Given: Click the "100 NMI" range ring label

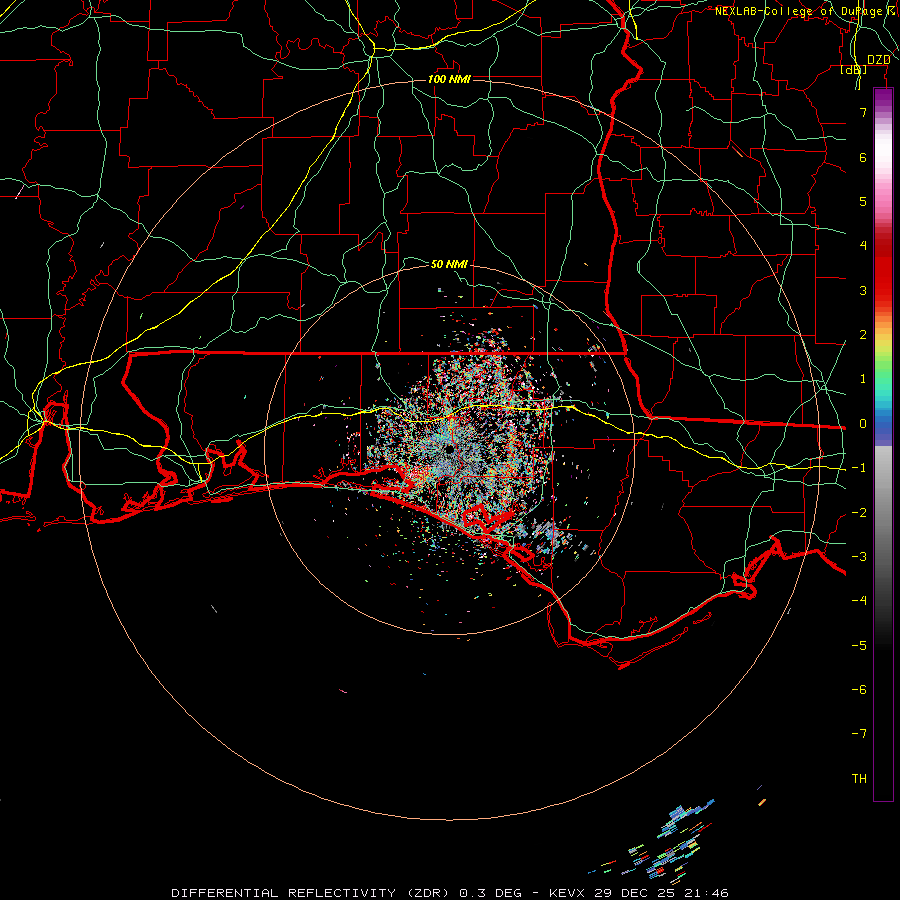Looking at the screenshot, I should (x=449, y=79).
